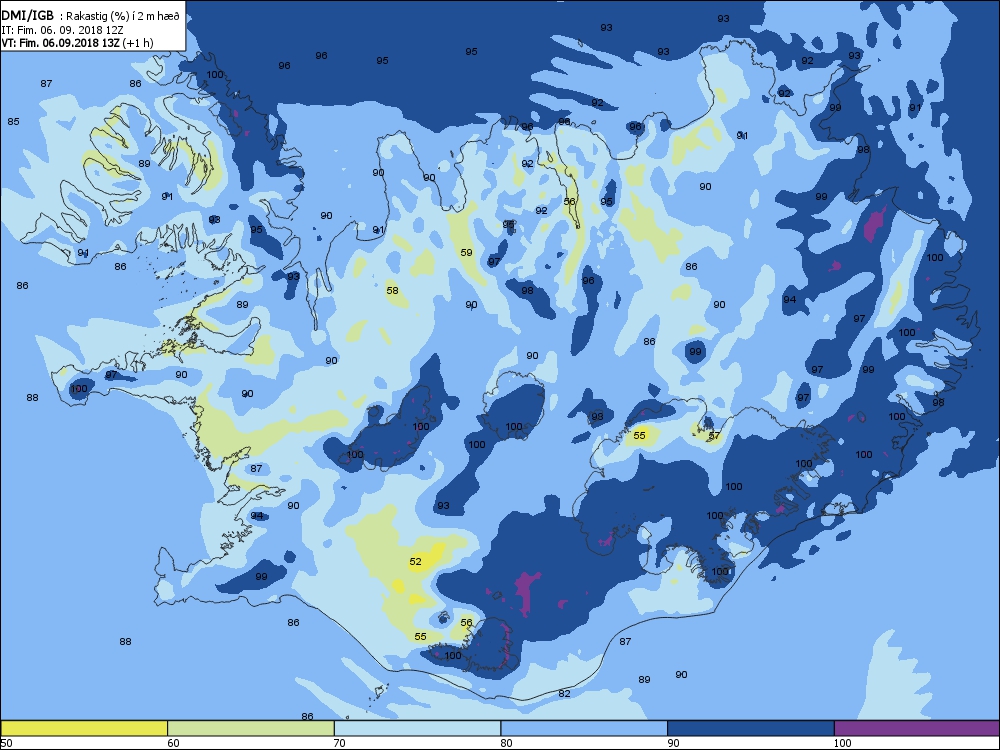The height and width of the screenshot is (750, 1000).
Task: Click the 55 value beside the 57 reading
Action: 639,435
